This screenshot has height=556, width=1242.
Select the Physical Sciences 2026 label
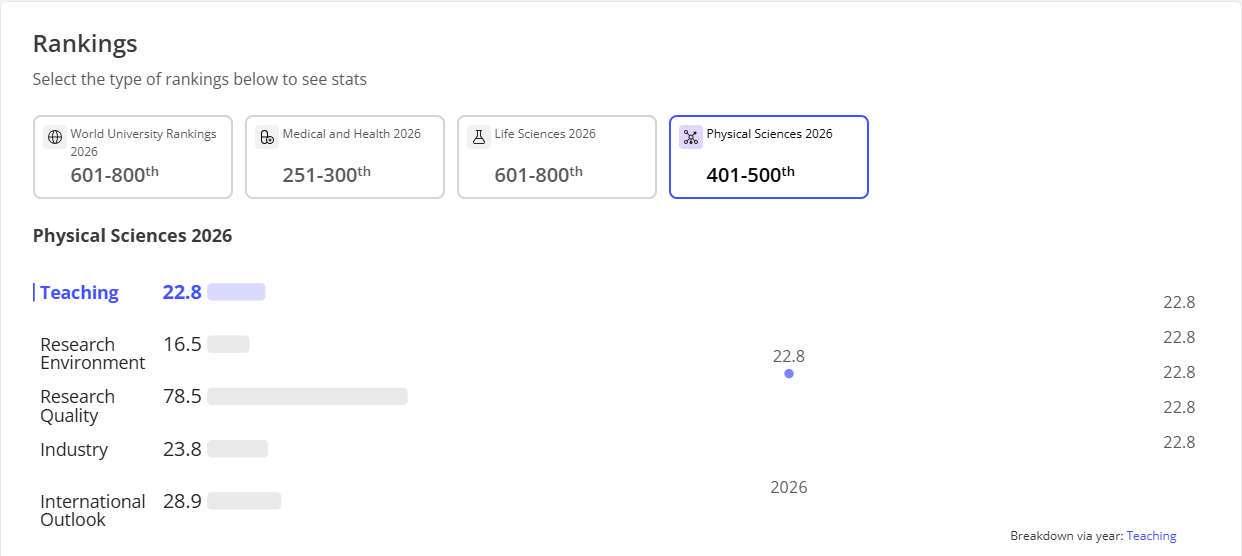pos(769,134)
